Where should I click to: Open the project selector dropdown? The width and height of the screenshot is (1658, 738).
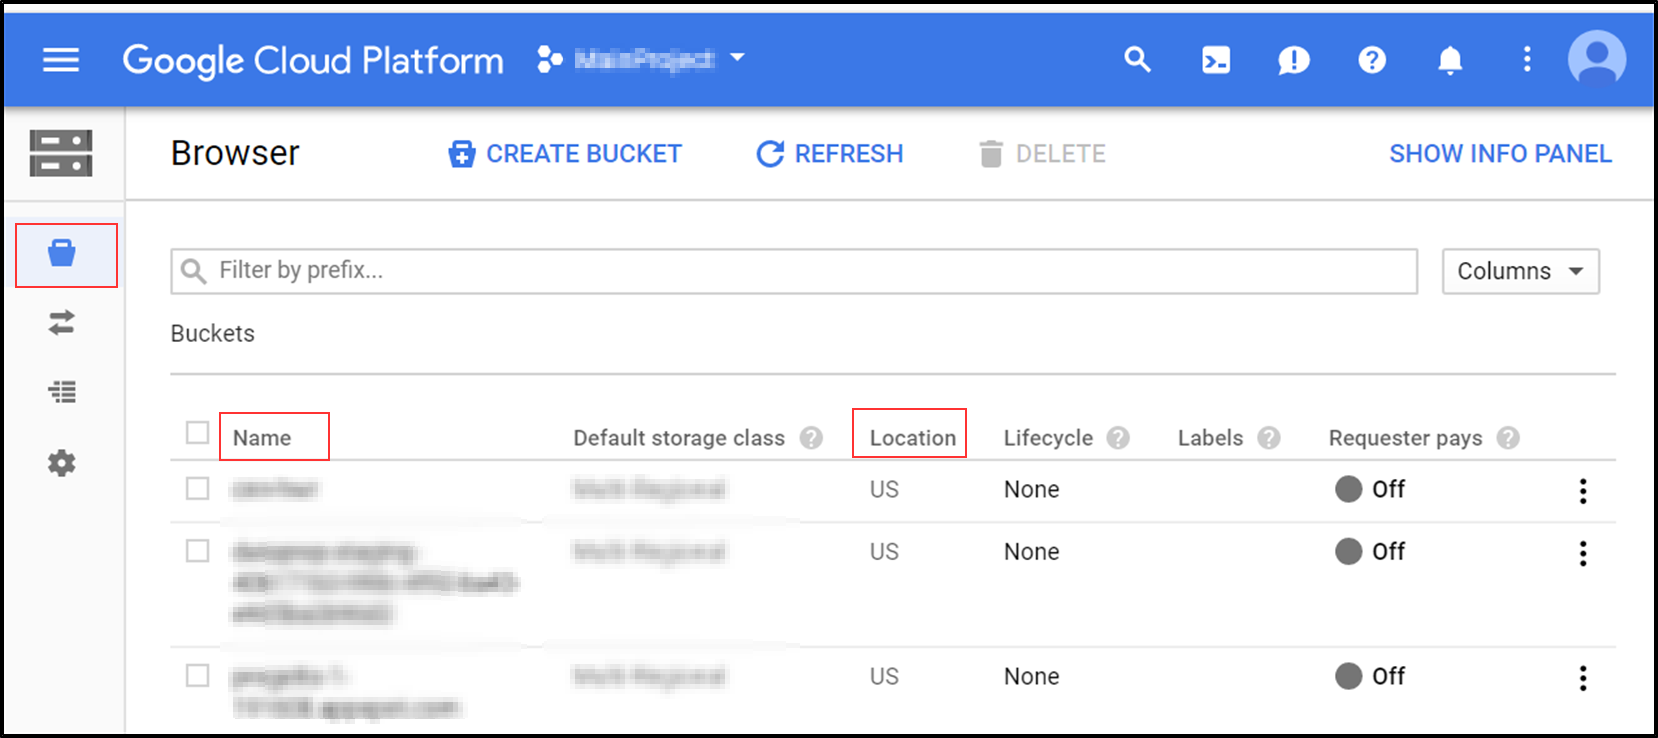pyautogui.click(x=641, y=59)
